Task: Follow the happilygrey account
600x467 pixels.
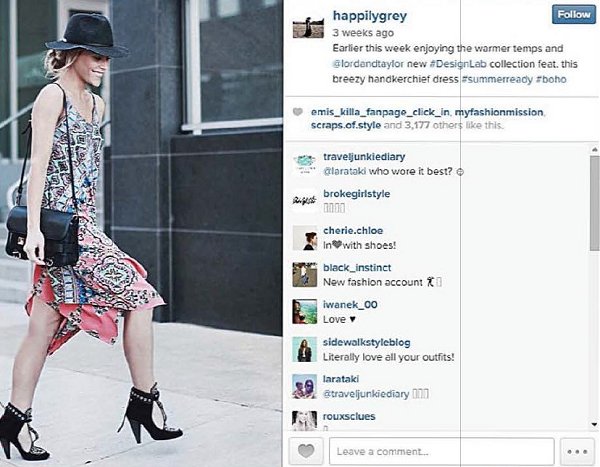Action: (x=574, y=15)
